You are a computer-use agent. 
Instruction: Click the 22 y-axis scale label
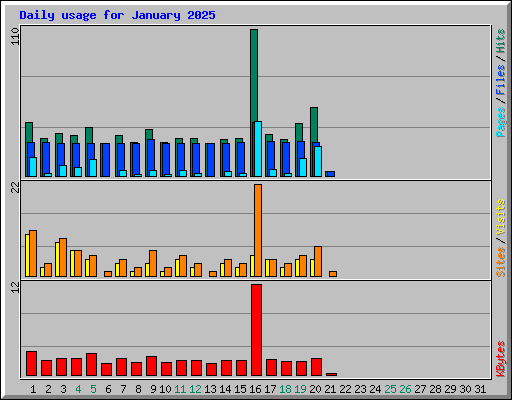(x=15, y=188)
